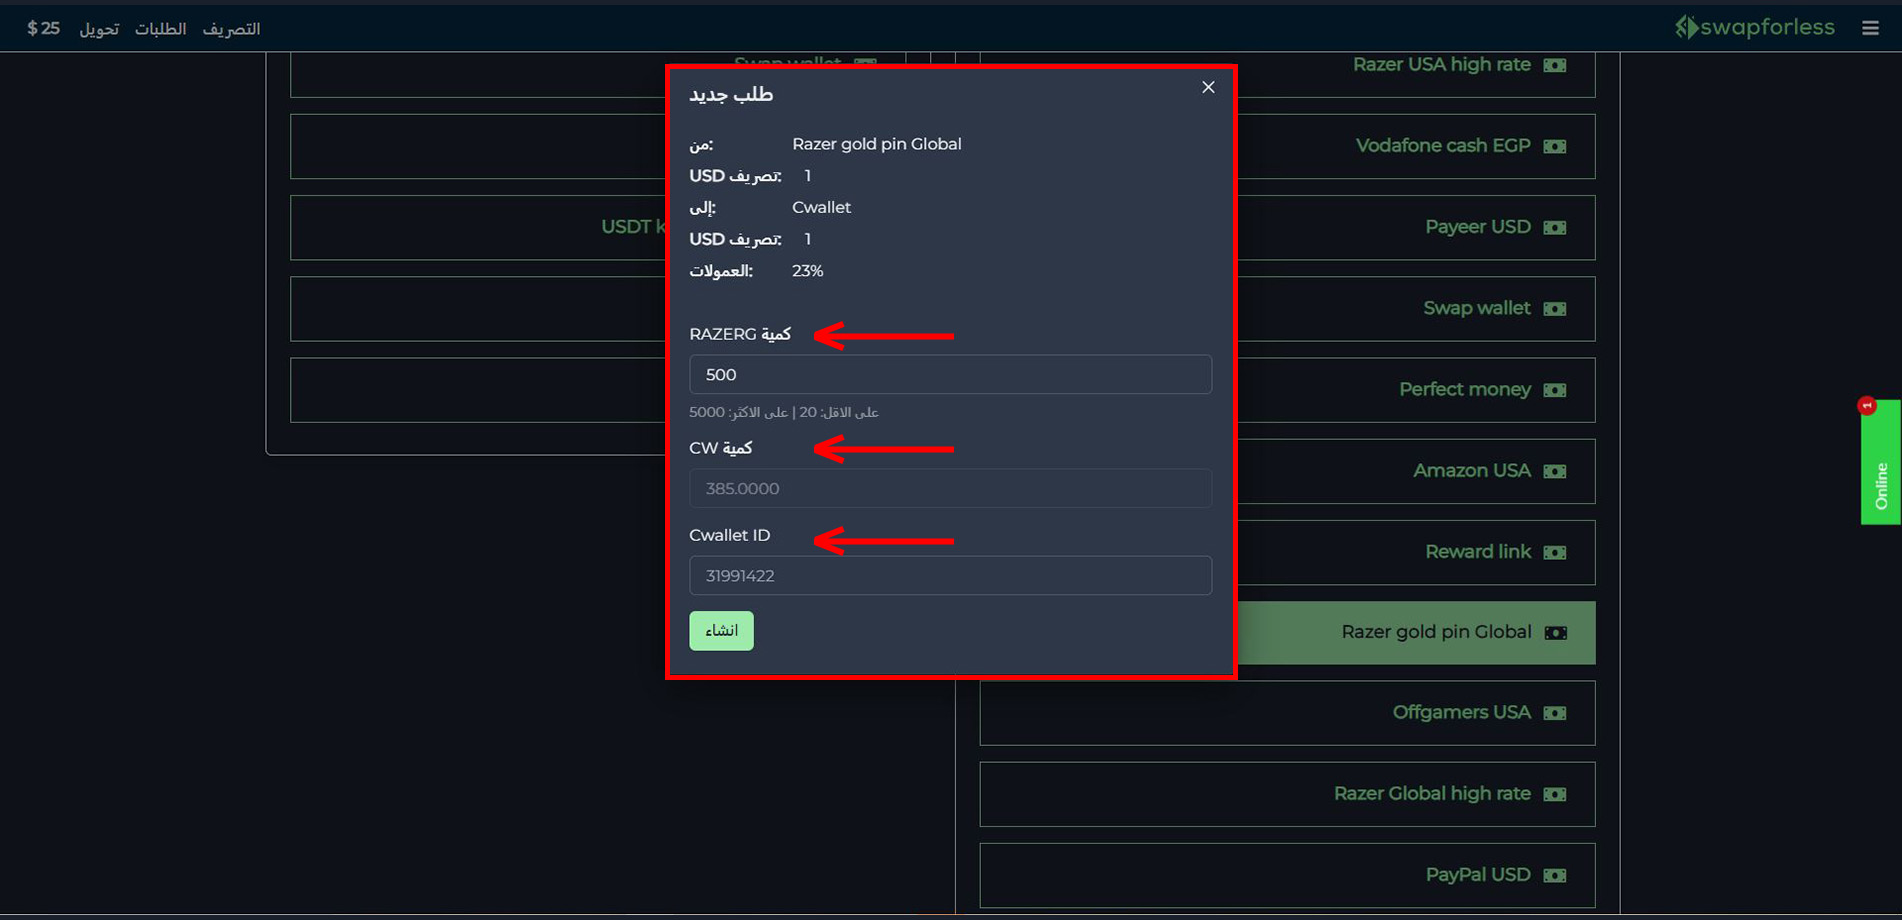Click money icon beside Swap wallet on right
1902x920 pixels.
pos(1555,309)
